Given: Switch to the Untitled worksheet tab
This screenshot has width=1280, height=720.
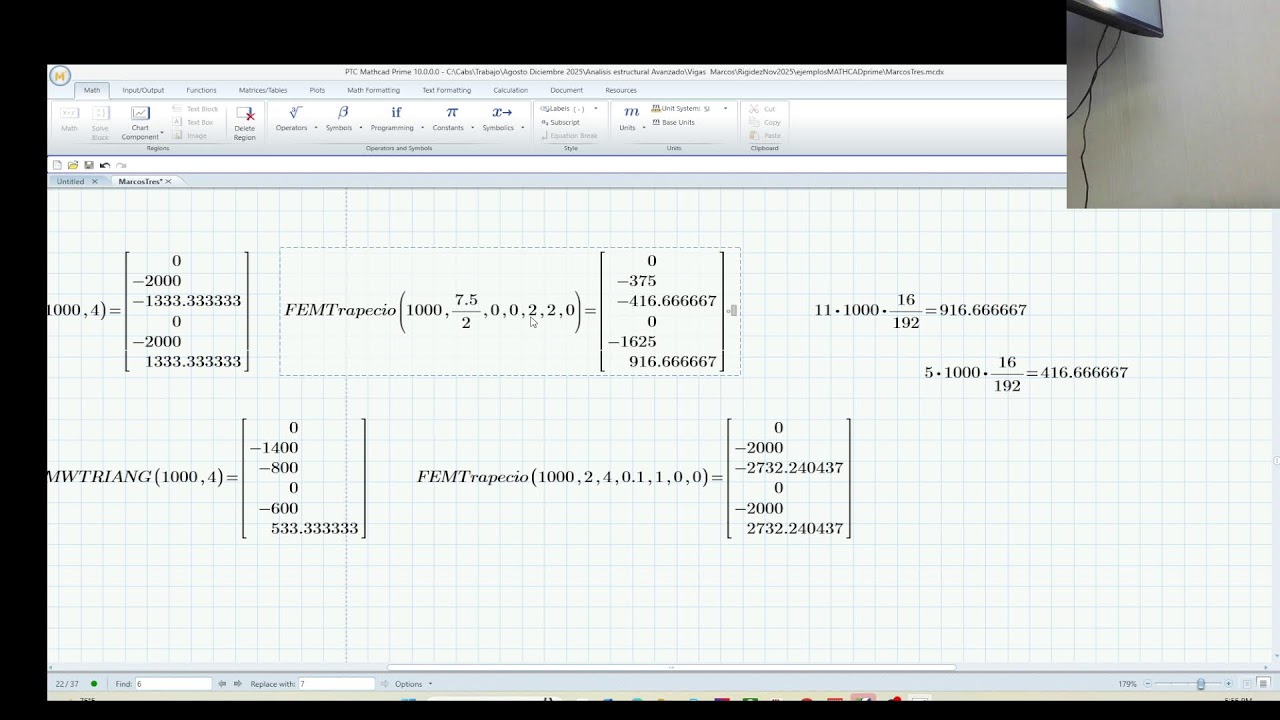Looking at the screenshot, I should tap(70, 181).
